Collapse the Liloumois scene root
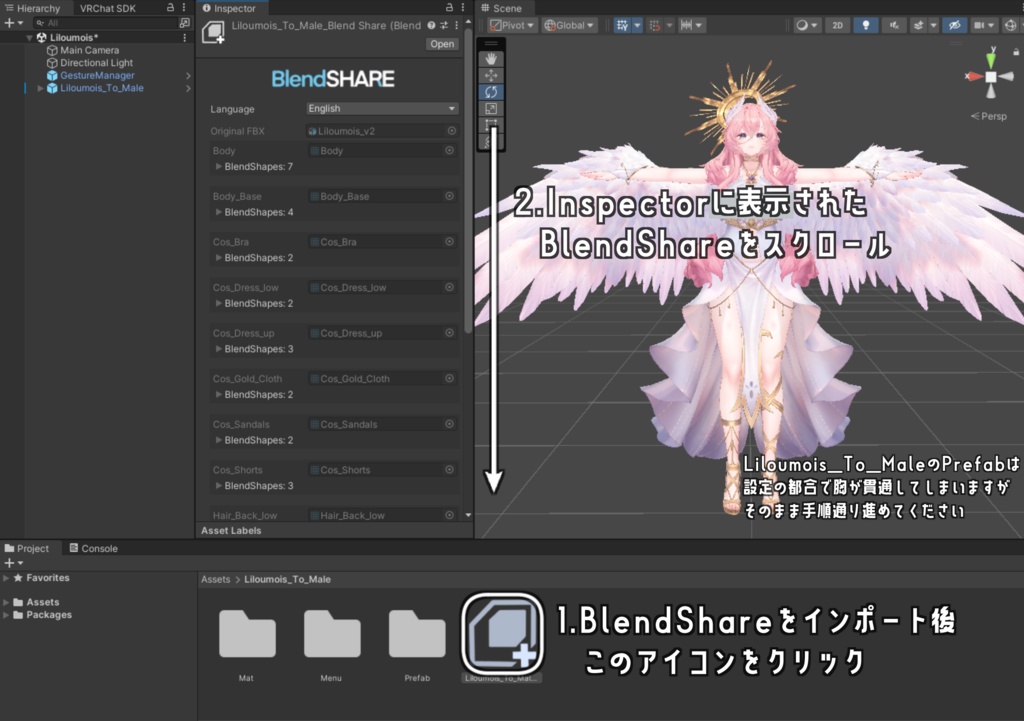 (29, 38)
